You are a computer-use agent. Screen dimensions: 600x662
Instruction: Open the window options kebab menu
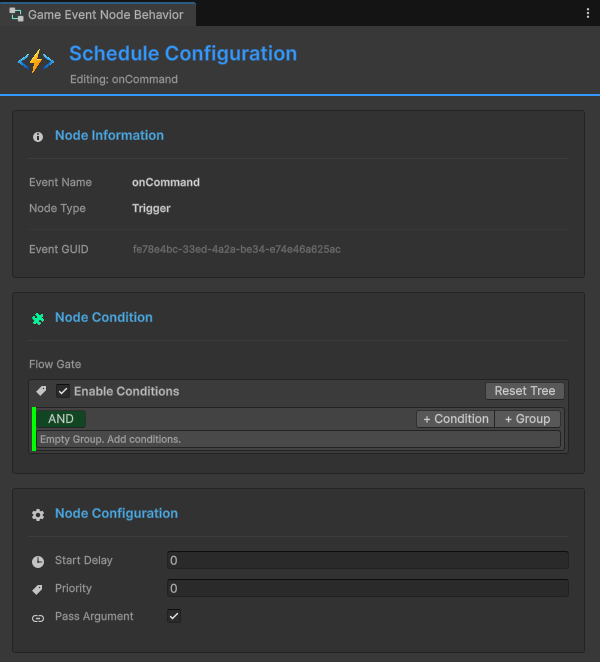pos(587,14)
